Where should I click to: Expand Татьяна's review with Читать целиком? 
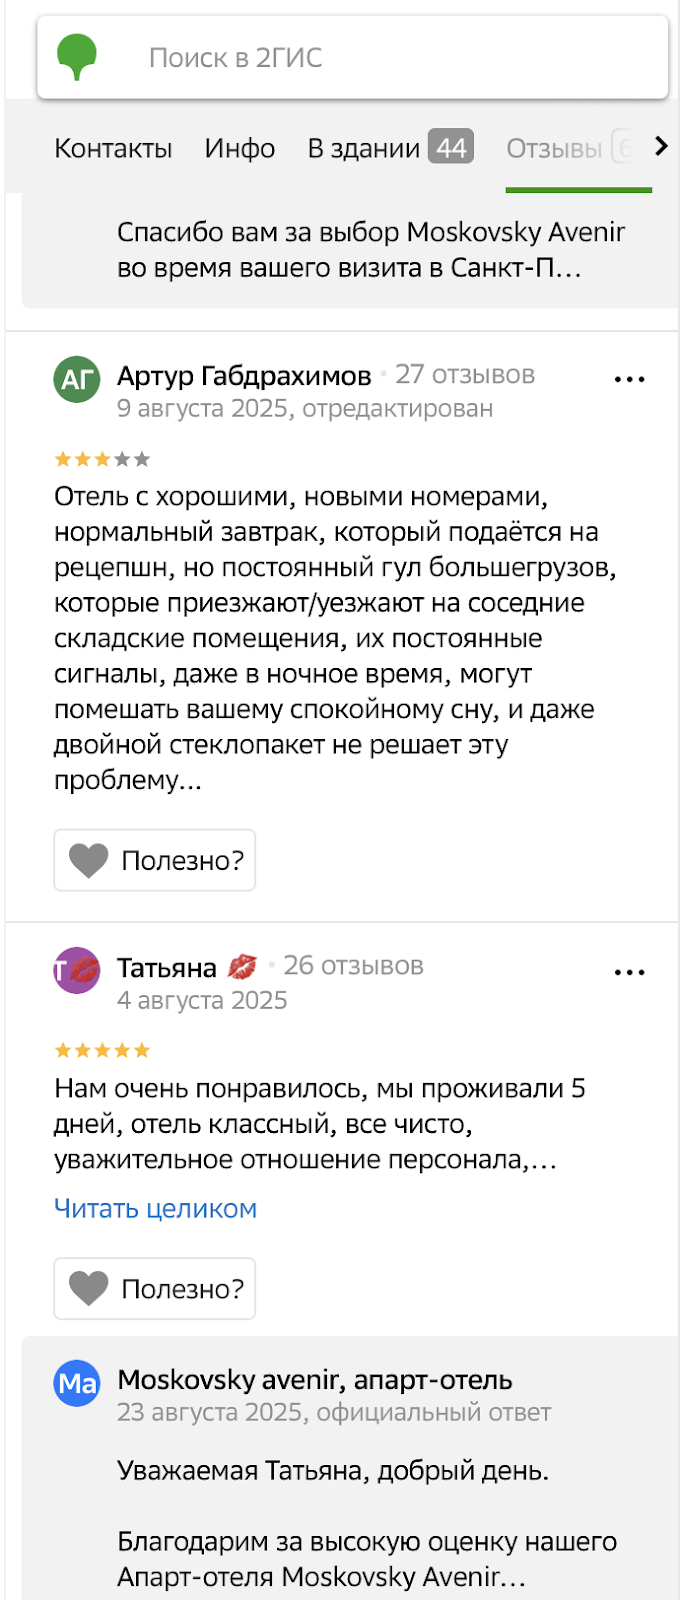point(155,1208)
